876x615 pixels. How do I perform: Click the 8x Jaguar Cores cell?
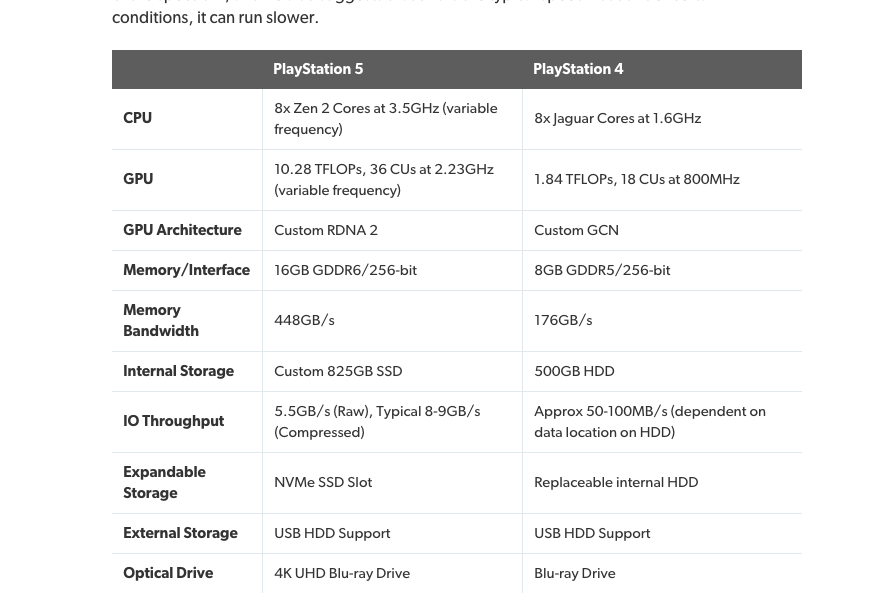coord(617,118)
